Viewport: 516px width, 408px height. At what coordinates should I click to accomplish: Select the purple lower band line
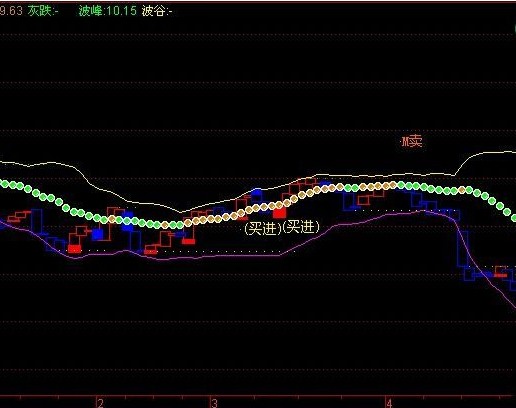pos(233,256)
